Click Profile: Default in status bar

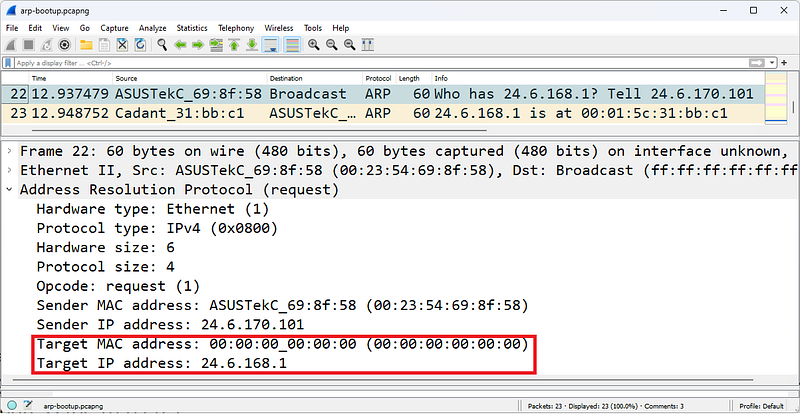(x=761, y=406)
